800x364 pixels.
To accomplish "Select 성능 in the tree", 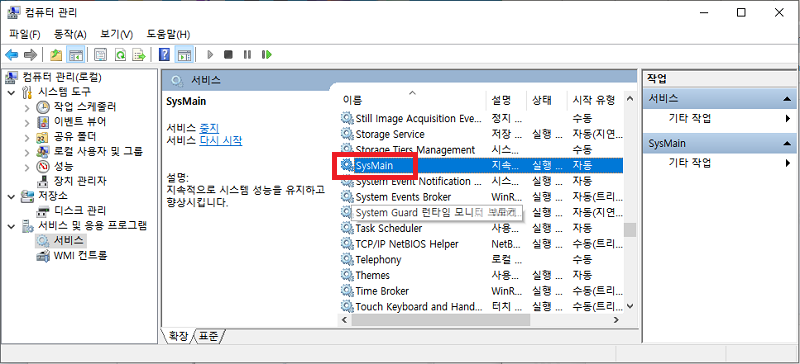I will pyautogui.click(x=63, y=166).
